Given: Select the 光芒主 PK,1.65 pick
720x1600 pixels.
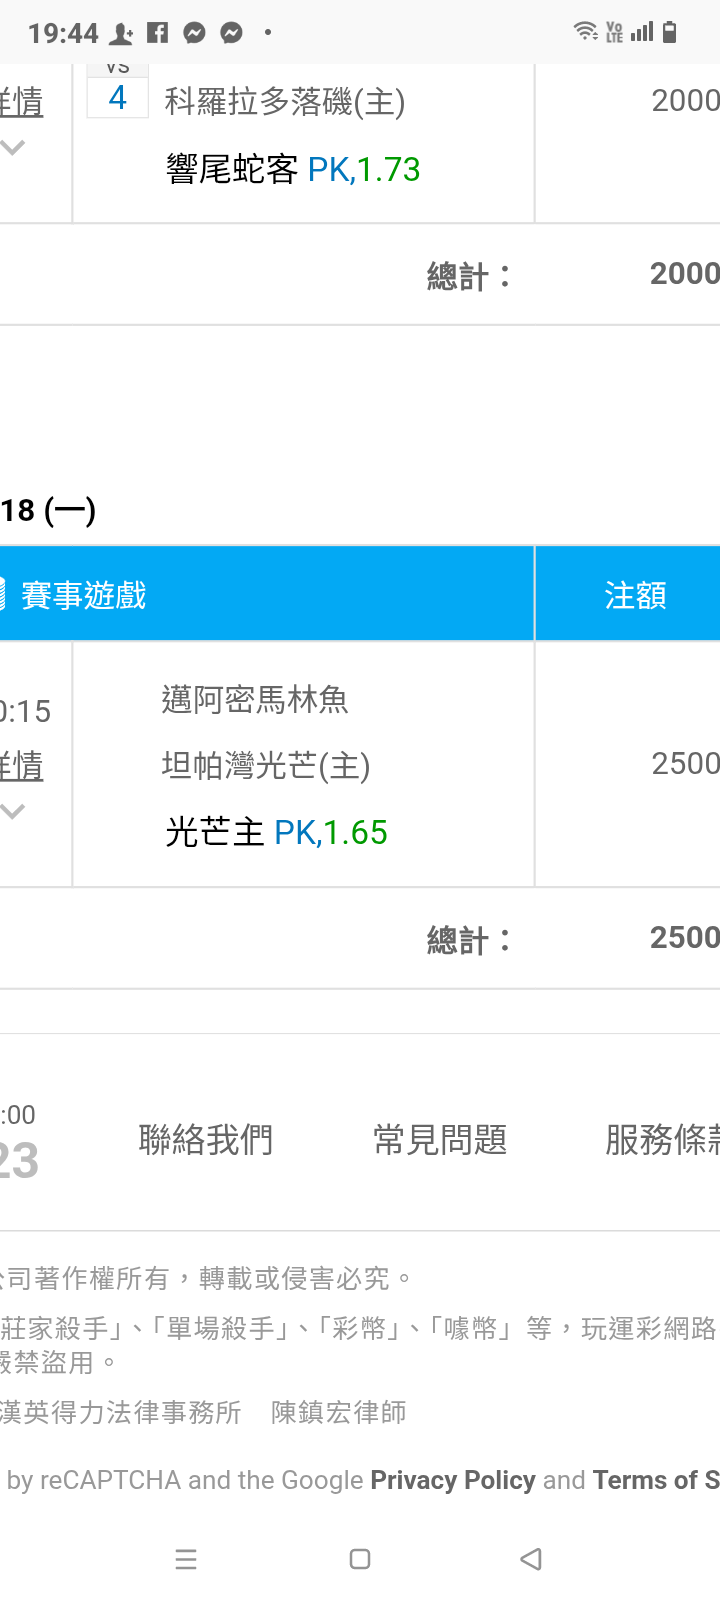Looking at the screenshot, I should pos(276,832).
